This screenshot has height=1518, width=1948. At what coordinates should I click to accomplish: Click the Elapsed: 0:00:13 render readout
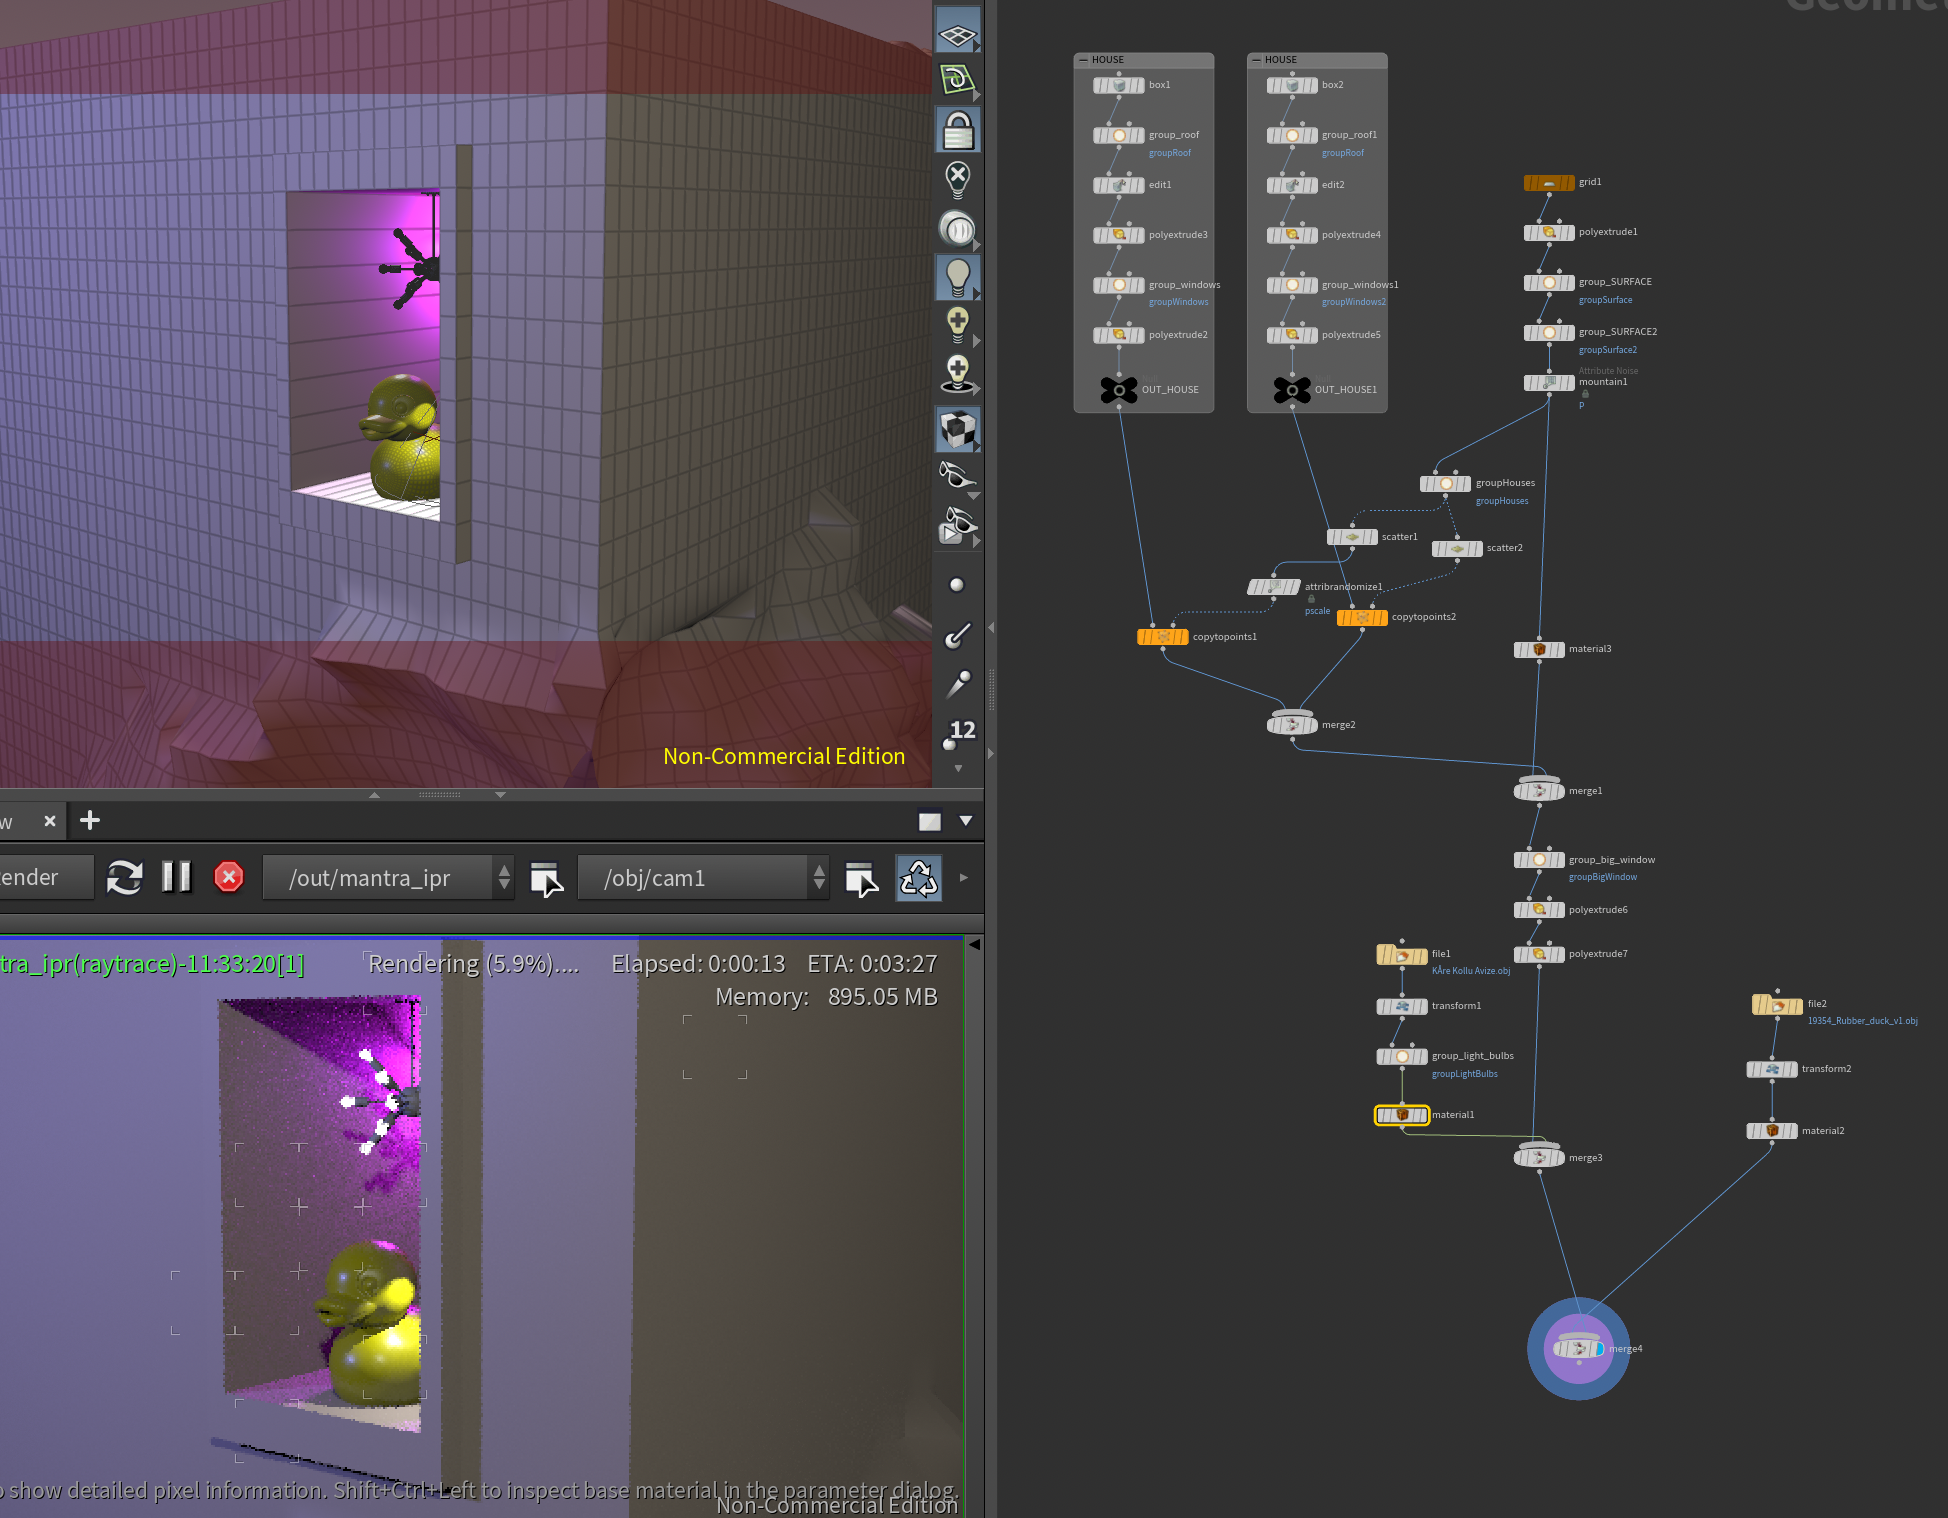point(698,964)
